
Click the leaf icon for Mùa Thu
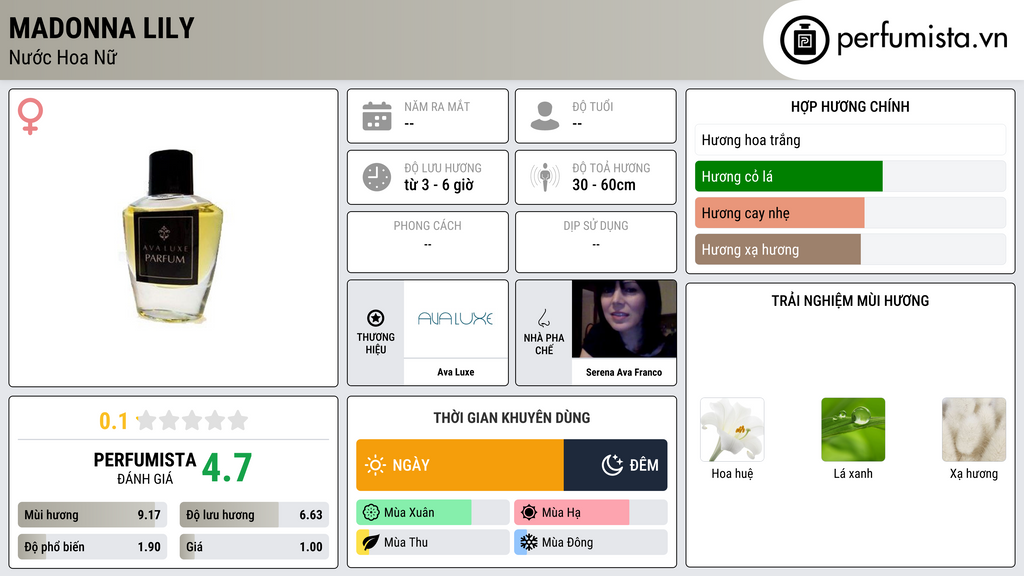click(x=371, y=542)
